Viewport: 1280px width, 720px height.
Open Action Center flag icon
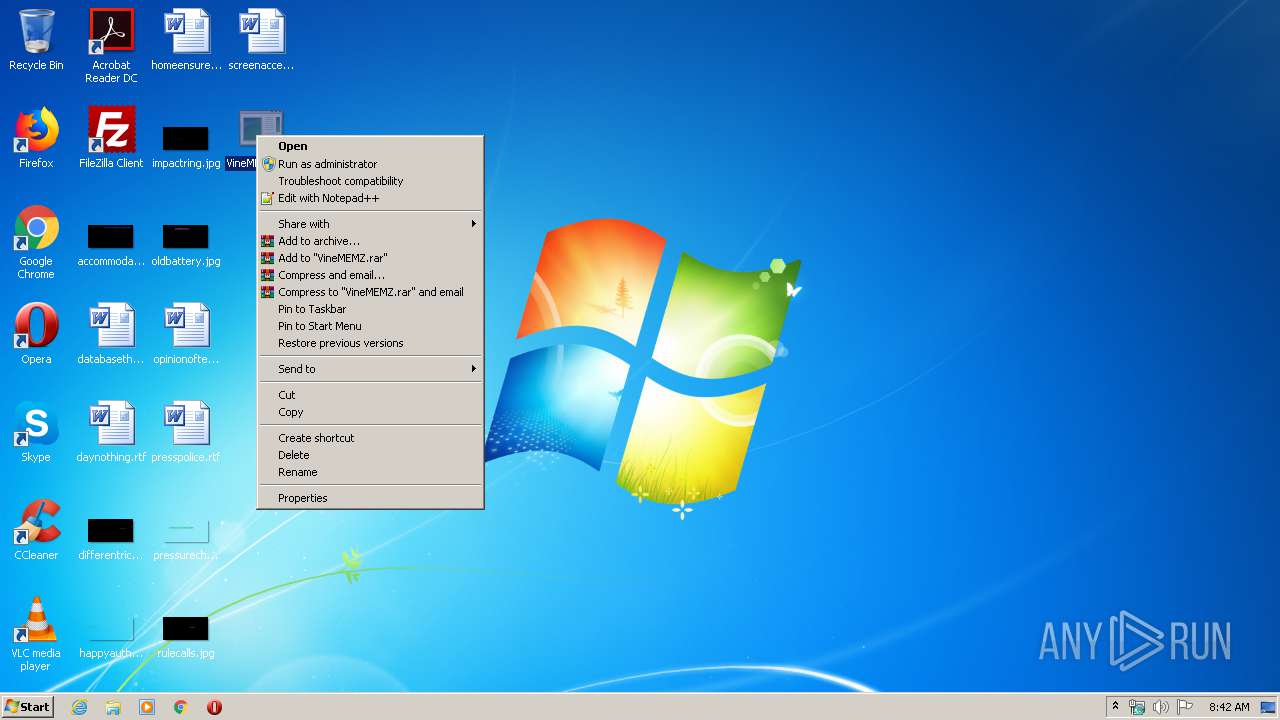tap(1184, 707)
